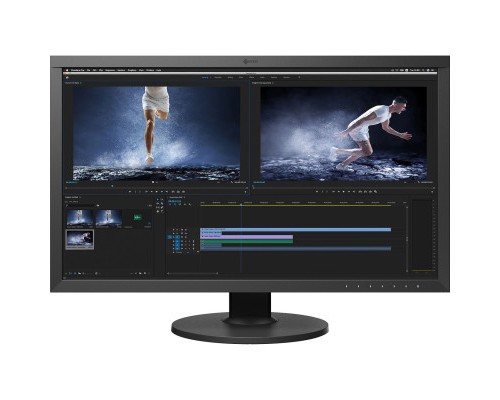This screenshot has width=500, height=400.
Task: Toggle Snap in the timeline
Action: click(175, 204)
